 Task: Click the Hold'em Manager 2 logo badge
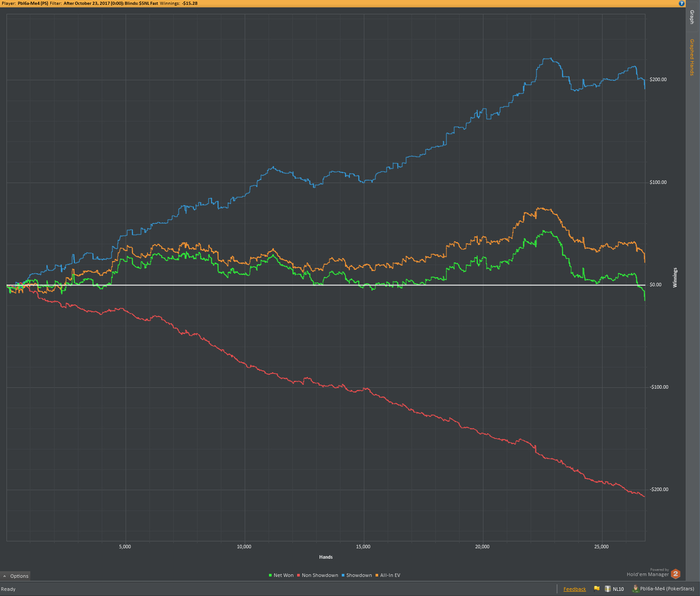(675, 574)
